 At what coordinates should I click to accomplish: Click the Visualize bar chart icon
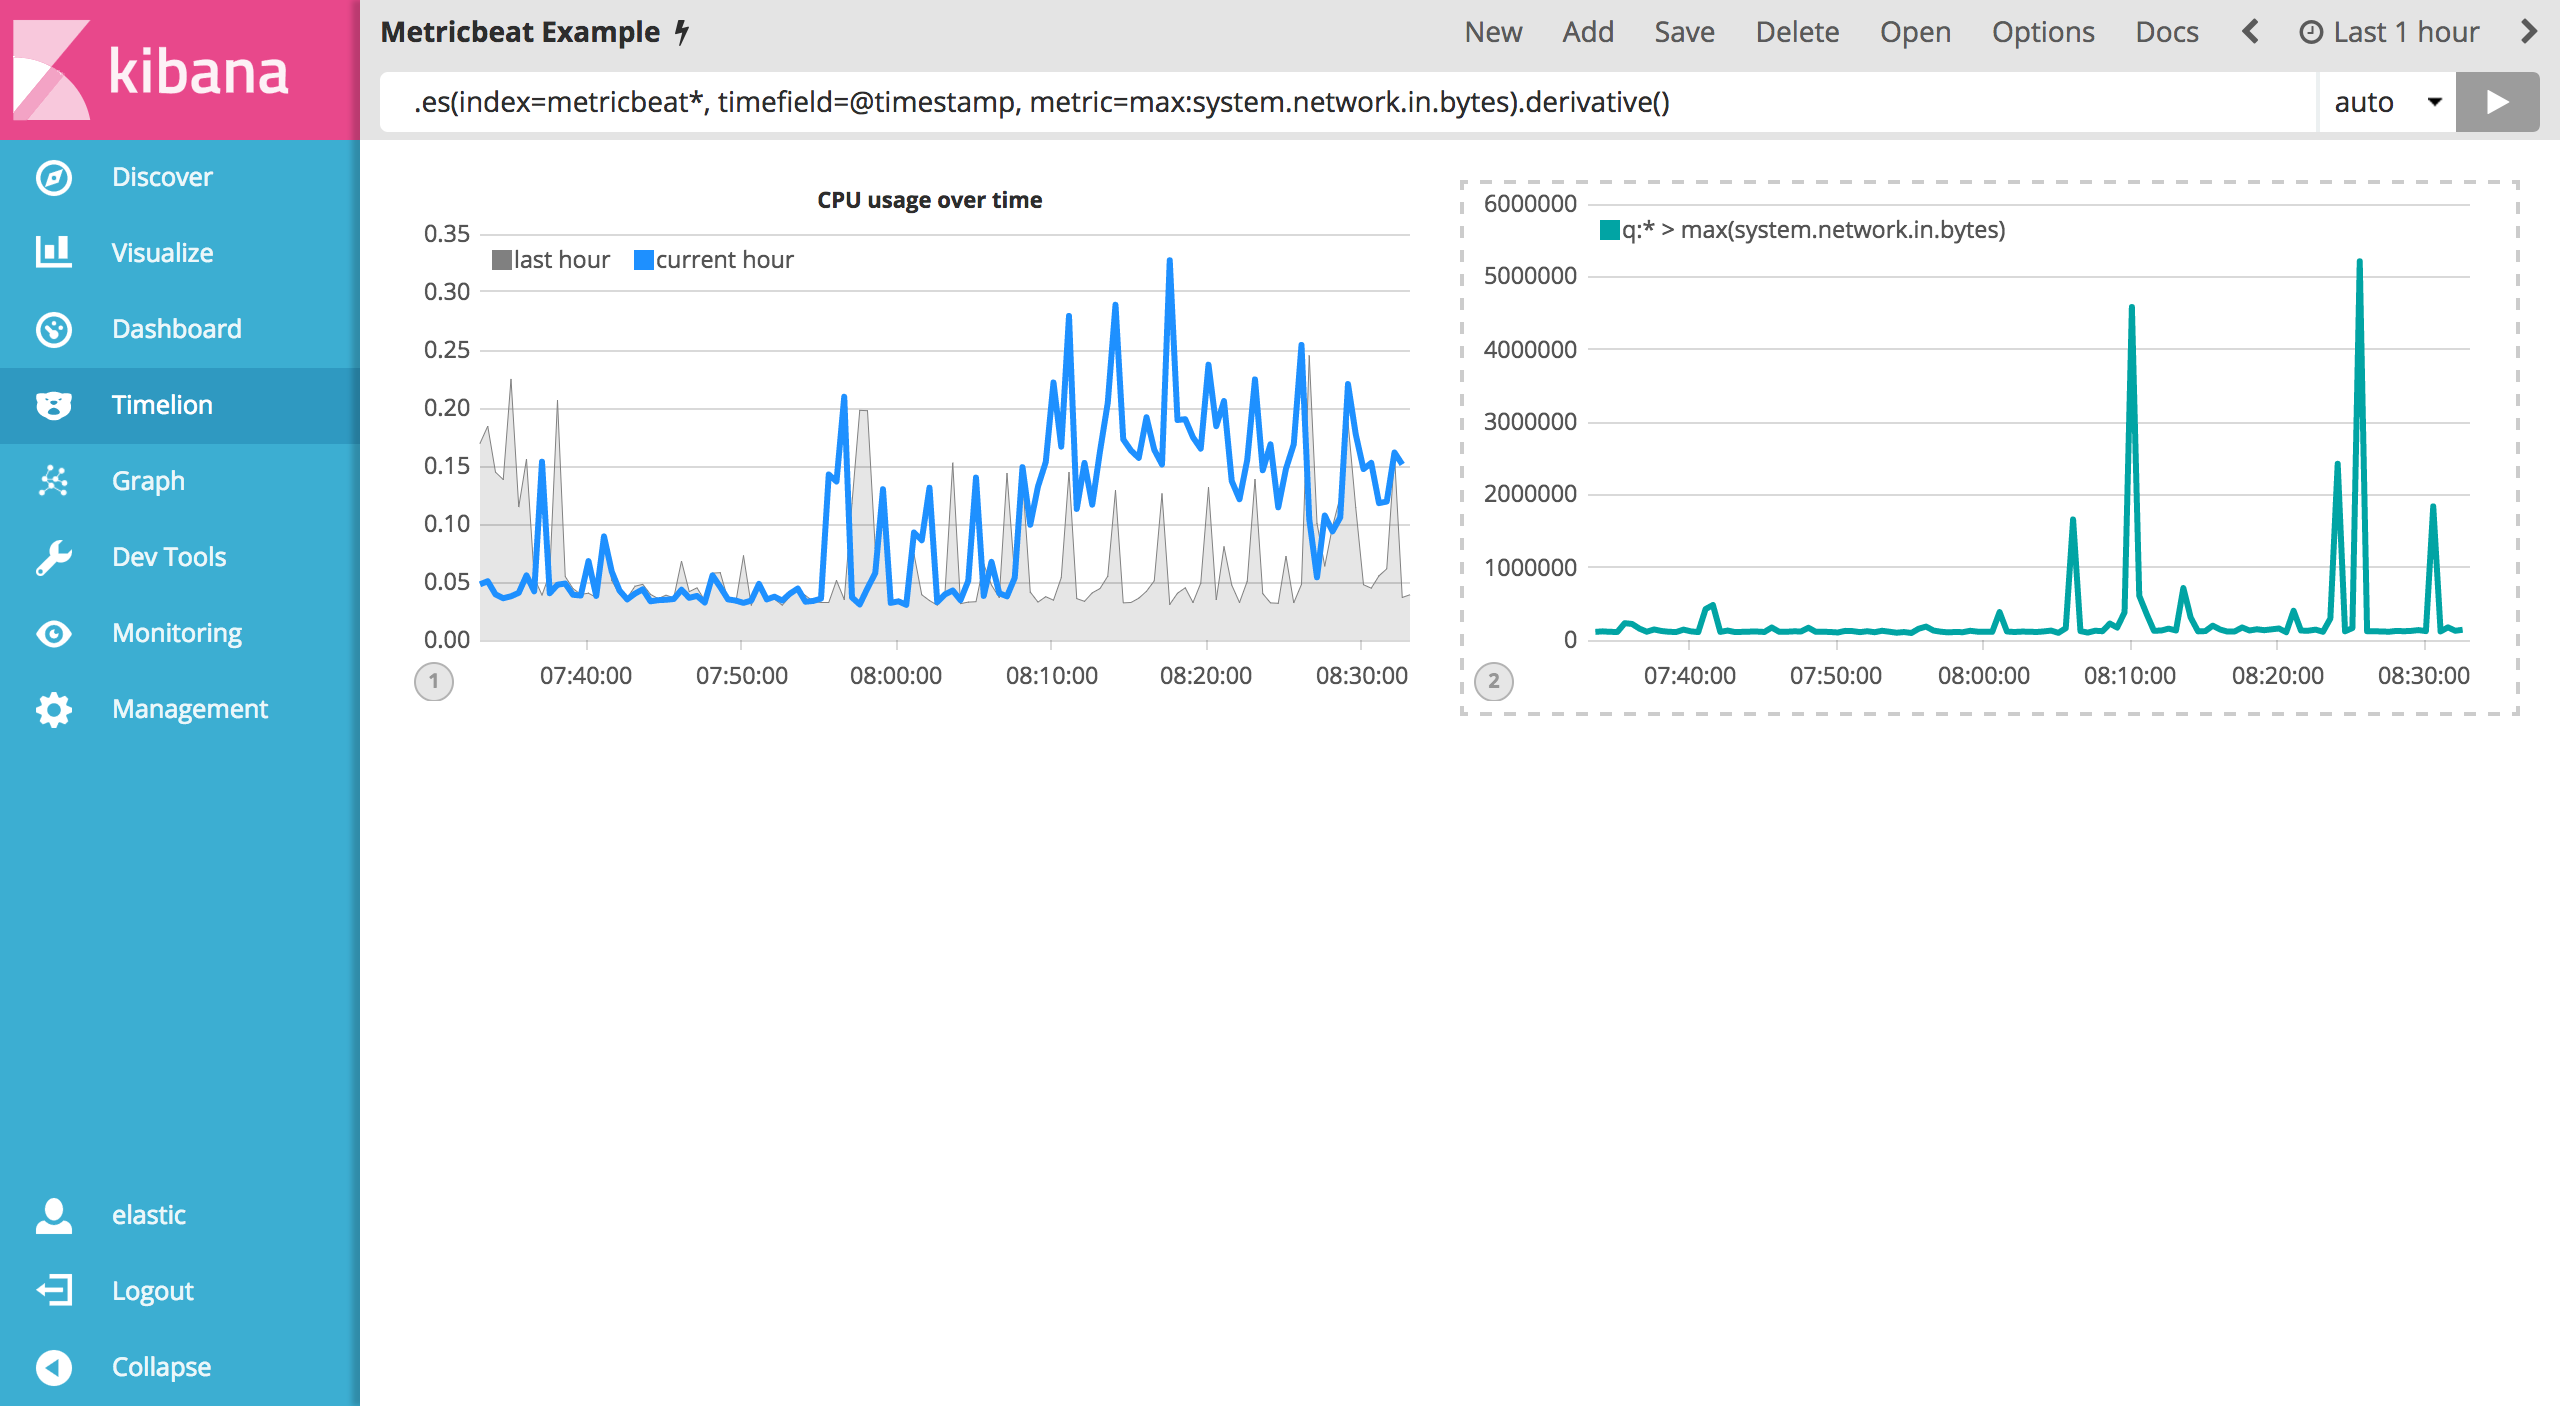(53, 252)
